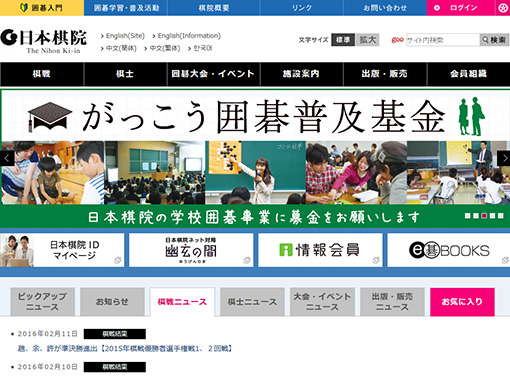Open English(Information) link
Viewport: 510px width, 380px height.
pyautogui.click(x=189, y=36)
